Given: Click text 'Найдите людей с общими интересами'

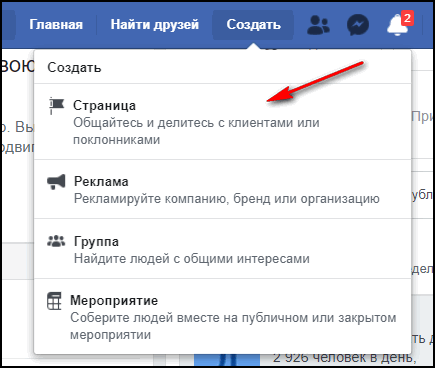Looking at the screenshot, I should point(192,259).
